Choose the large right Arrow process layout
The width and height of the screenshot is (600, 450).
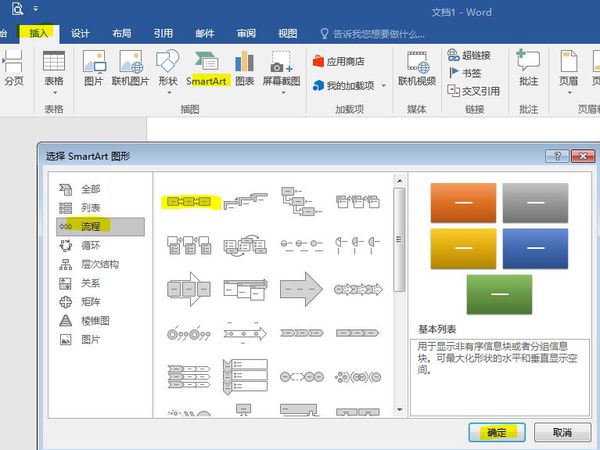[302, 289]
